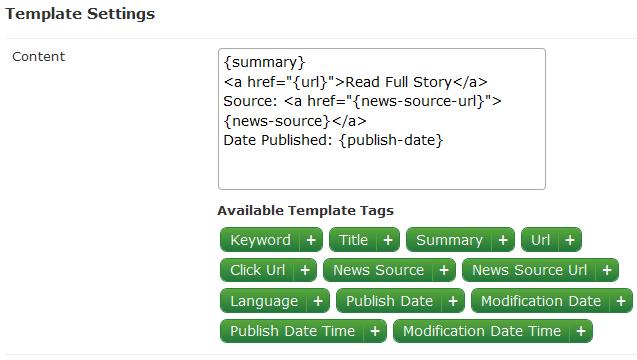Insert Modification Date Time via plus icon
Viewport: 637px width, 360px height.
click(581, 331)
